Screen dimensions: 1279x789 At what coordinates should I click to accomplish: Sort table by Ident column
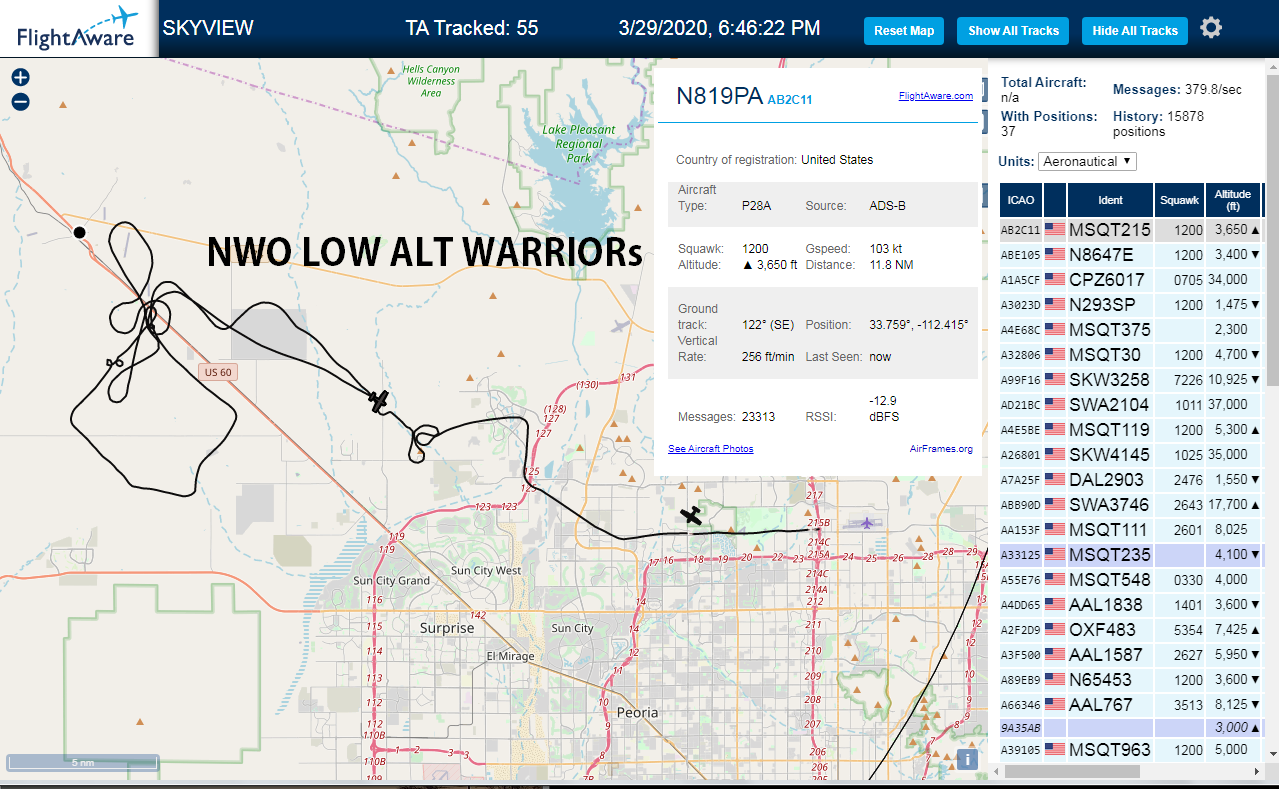(x=1110, y=200)
